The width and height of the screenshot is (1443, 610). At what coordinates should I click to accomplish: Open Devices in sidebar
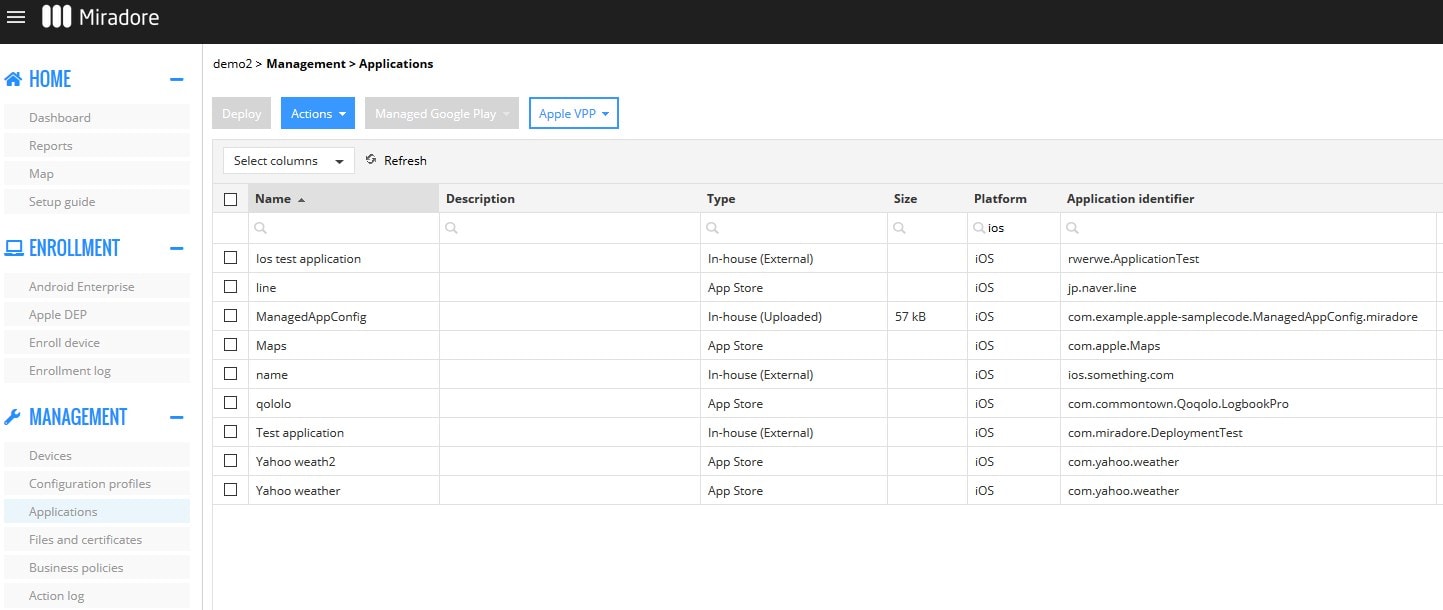tap(96, 455)
